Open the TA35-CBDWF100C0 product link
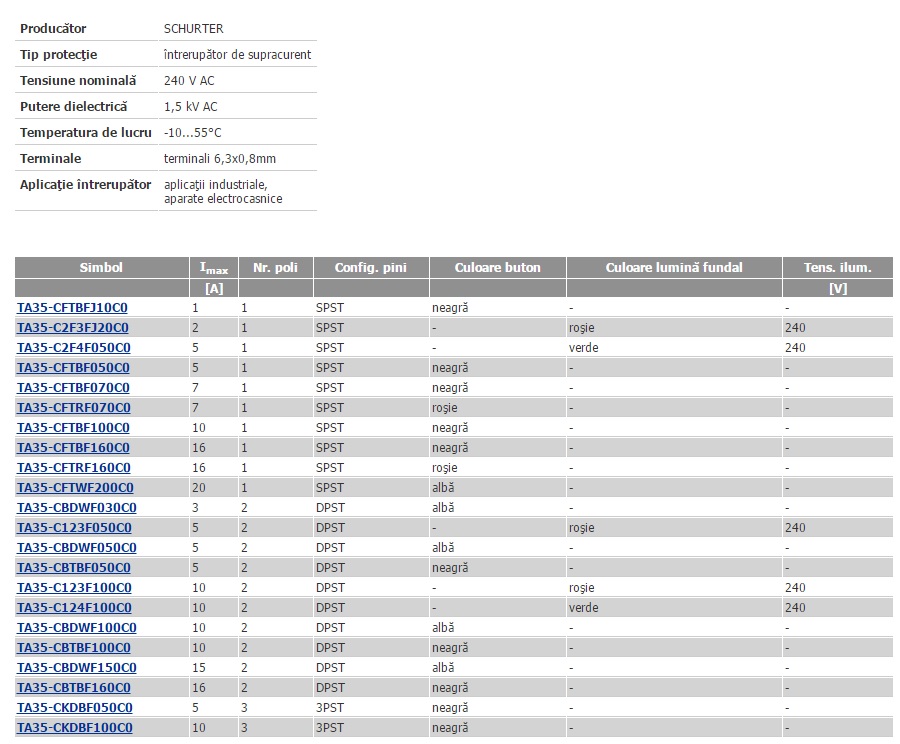 point(77,628)
